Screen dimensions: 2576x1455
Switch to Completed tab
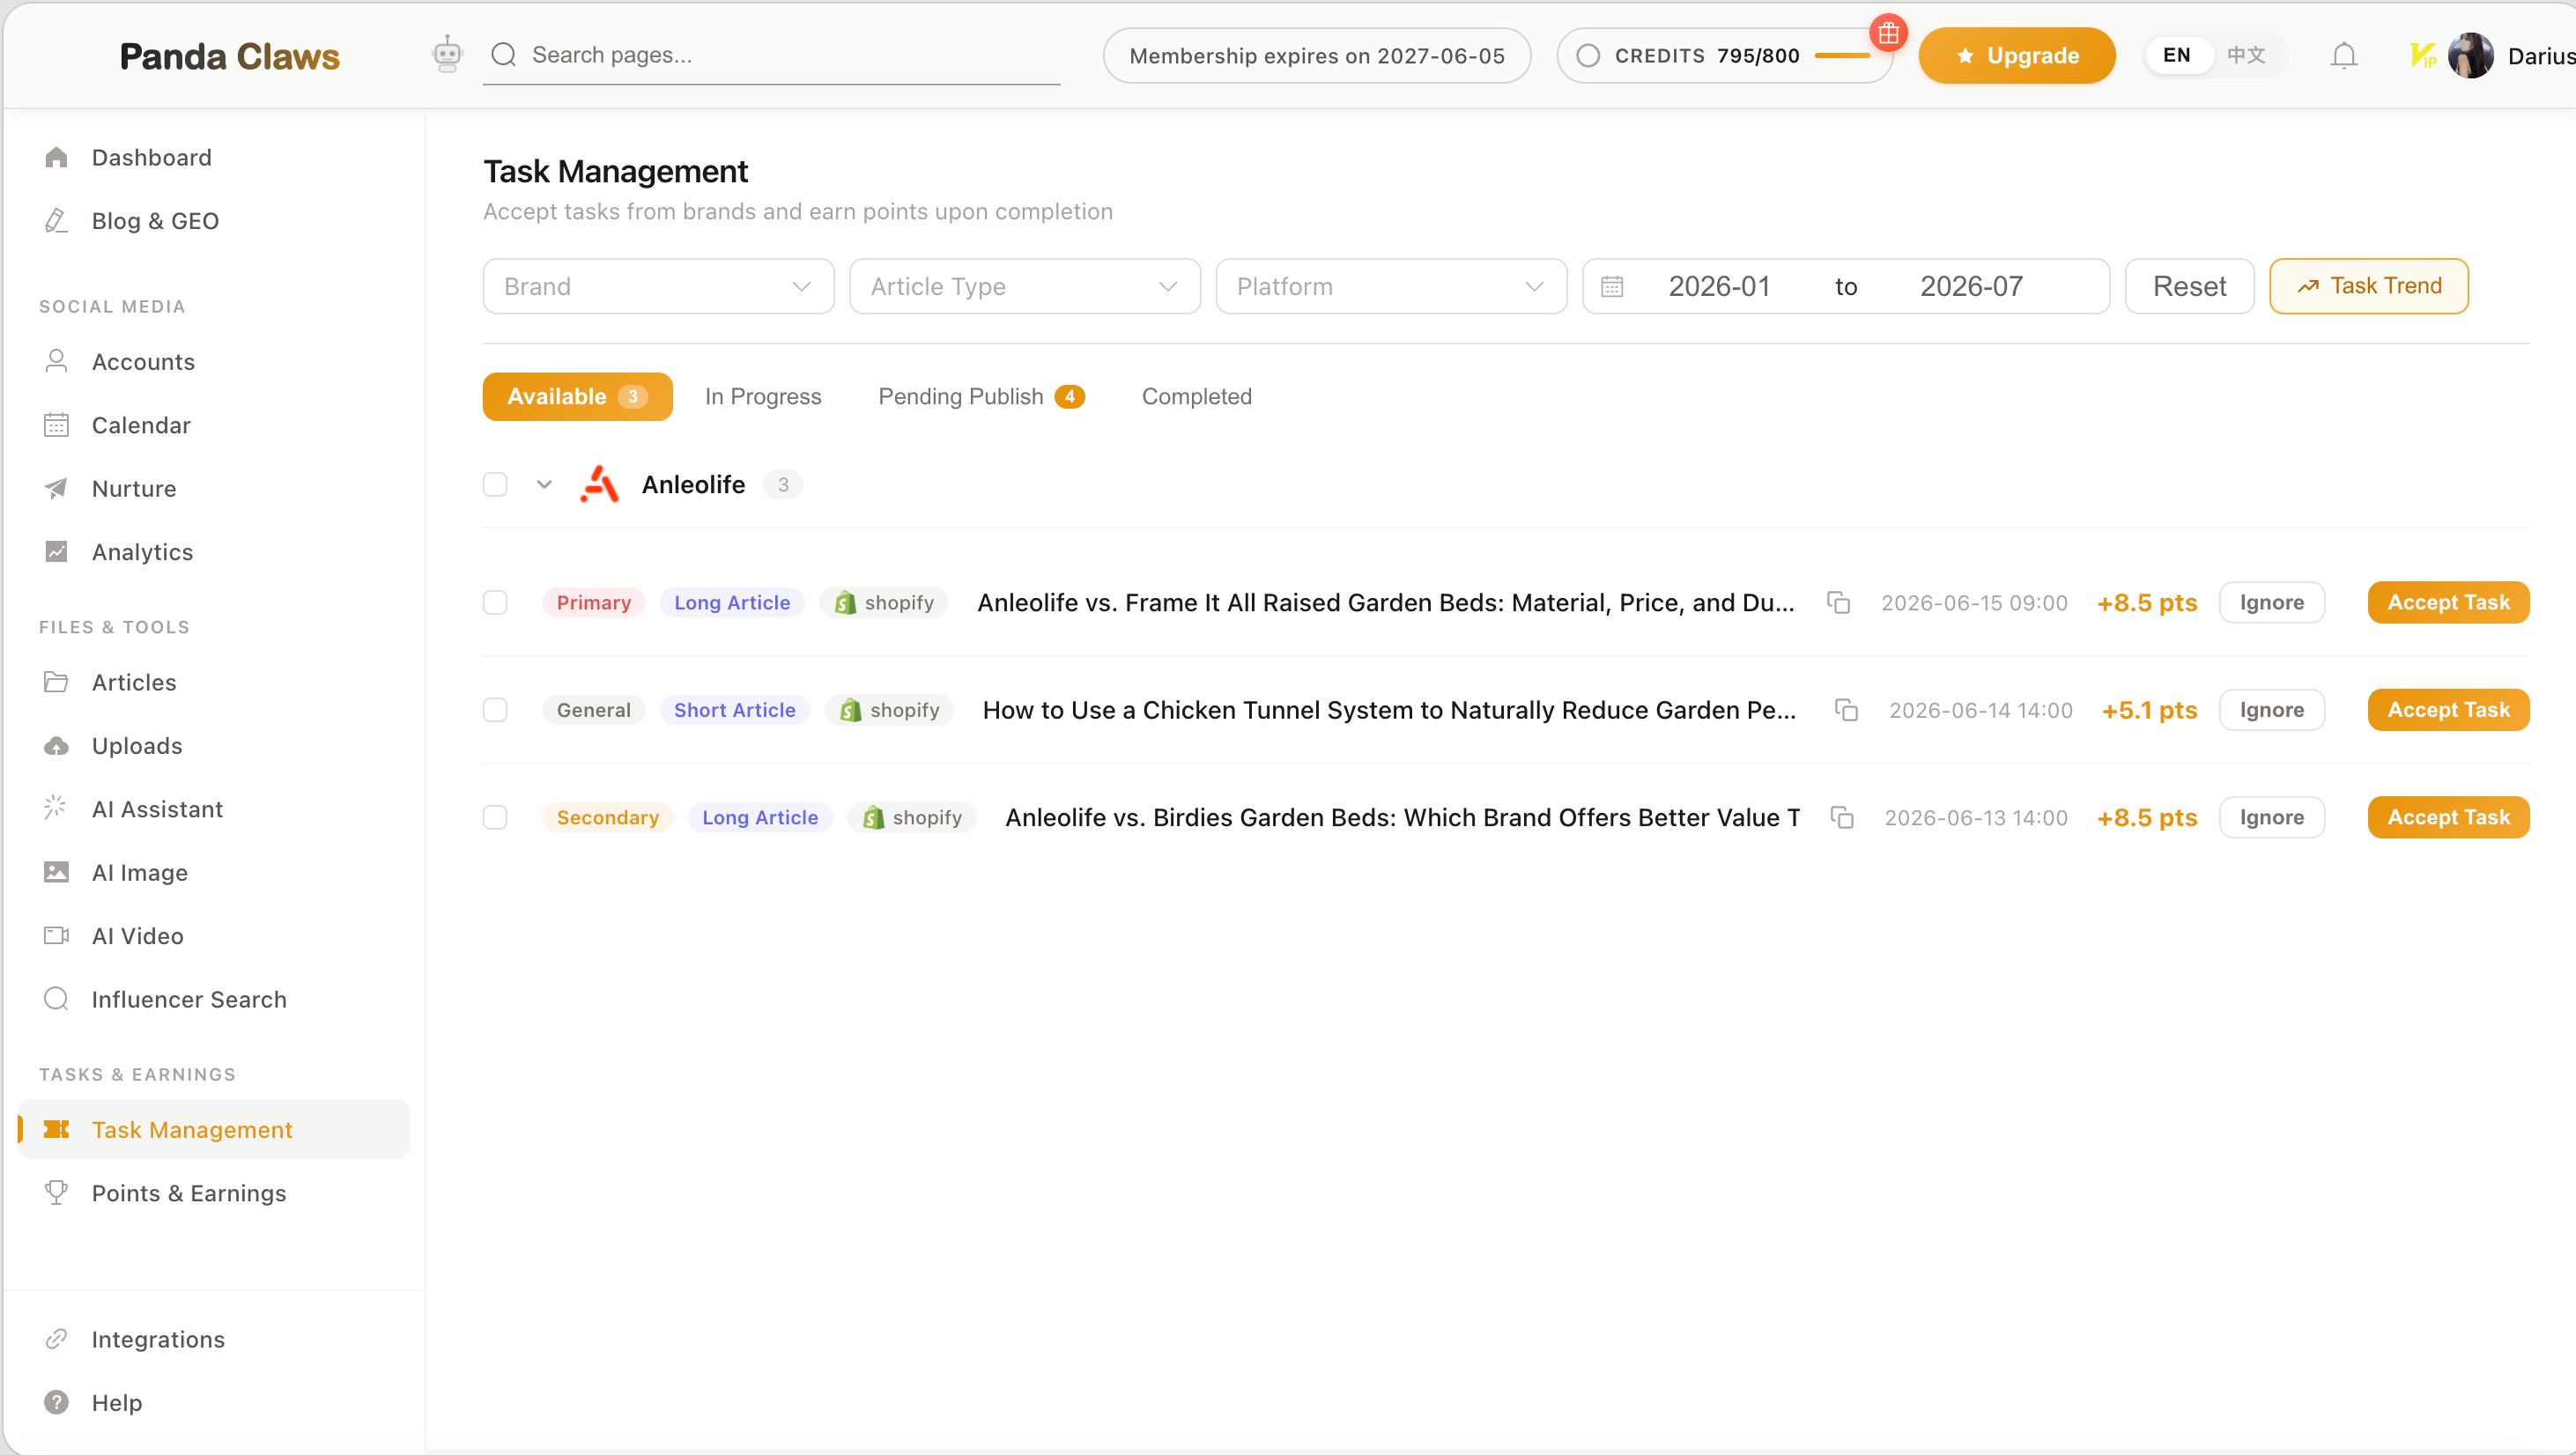point(1196,397)
